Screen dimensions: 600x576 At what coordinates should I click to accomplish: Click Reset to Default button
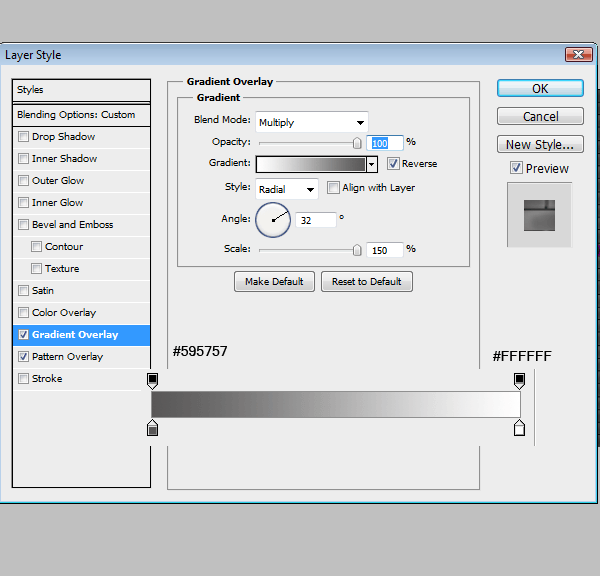click(367, 282)
